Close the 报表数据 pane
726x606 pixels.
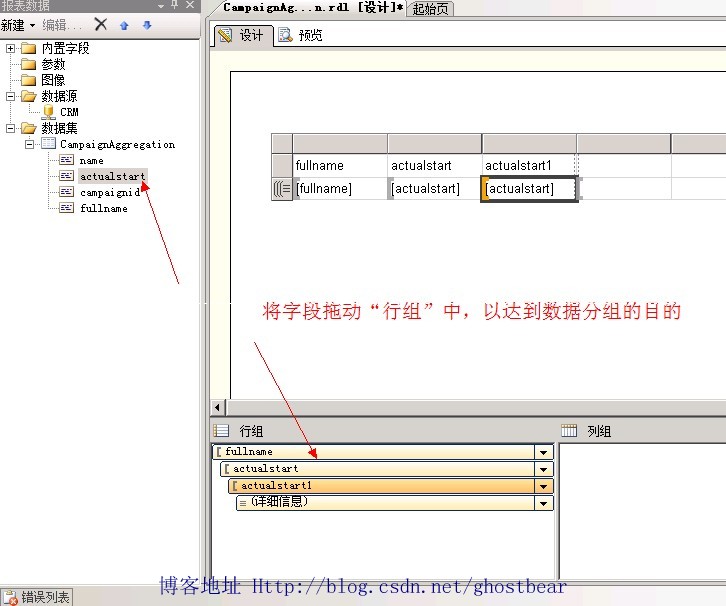coord(190,5)
